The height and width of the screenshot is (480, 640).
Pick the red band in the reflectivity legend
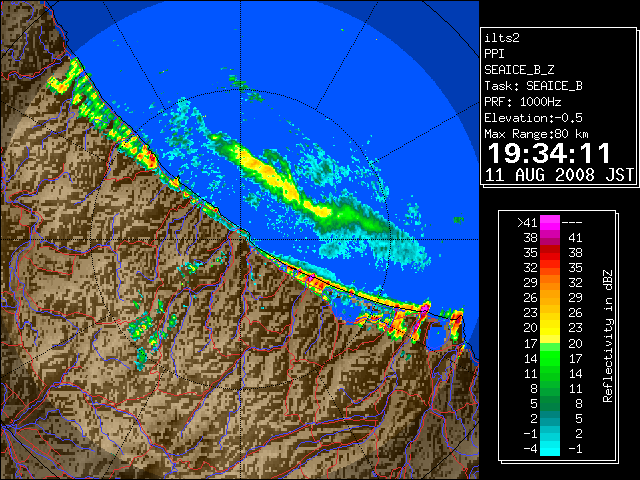point(550,253)
